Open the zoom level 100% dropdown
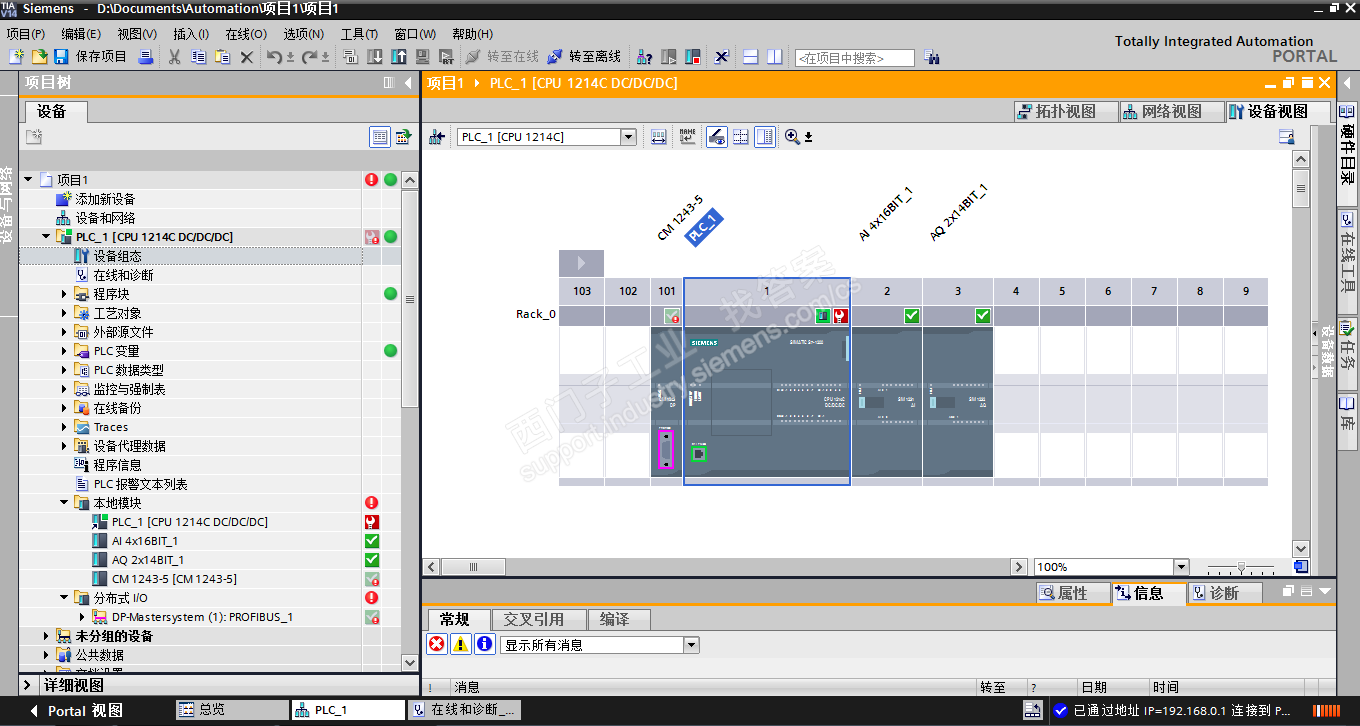The width and height of the screenshot is (1360, 726). pyautogui.click(x=1181, y=567)
